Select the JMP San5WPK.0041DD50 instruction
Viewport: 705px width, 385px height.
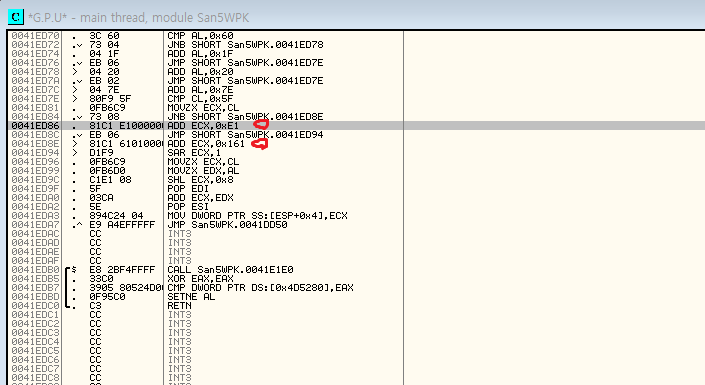[227, 224]
